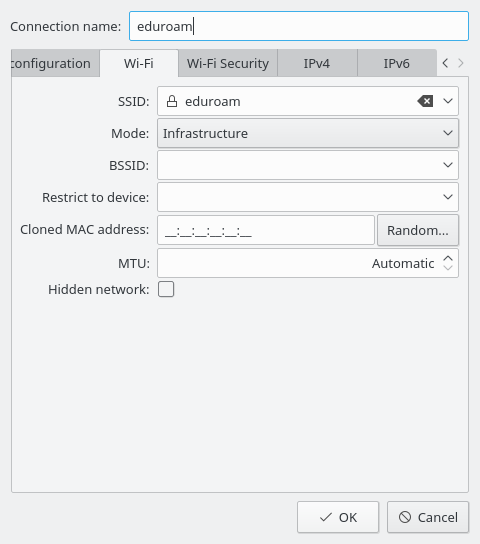The image size is (480, 544).
Task: Expand the BSSID dropdown
Action: point(308,165)
